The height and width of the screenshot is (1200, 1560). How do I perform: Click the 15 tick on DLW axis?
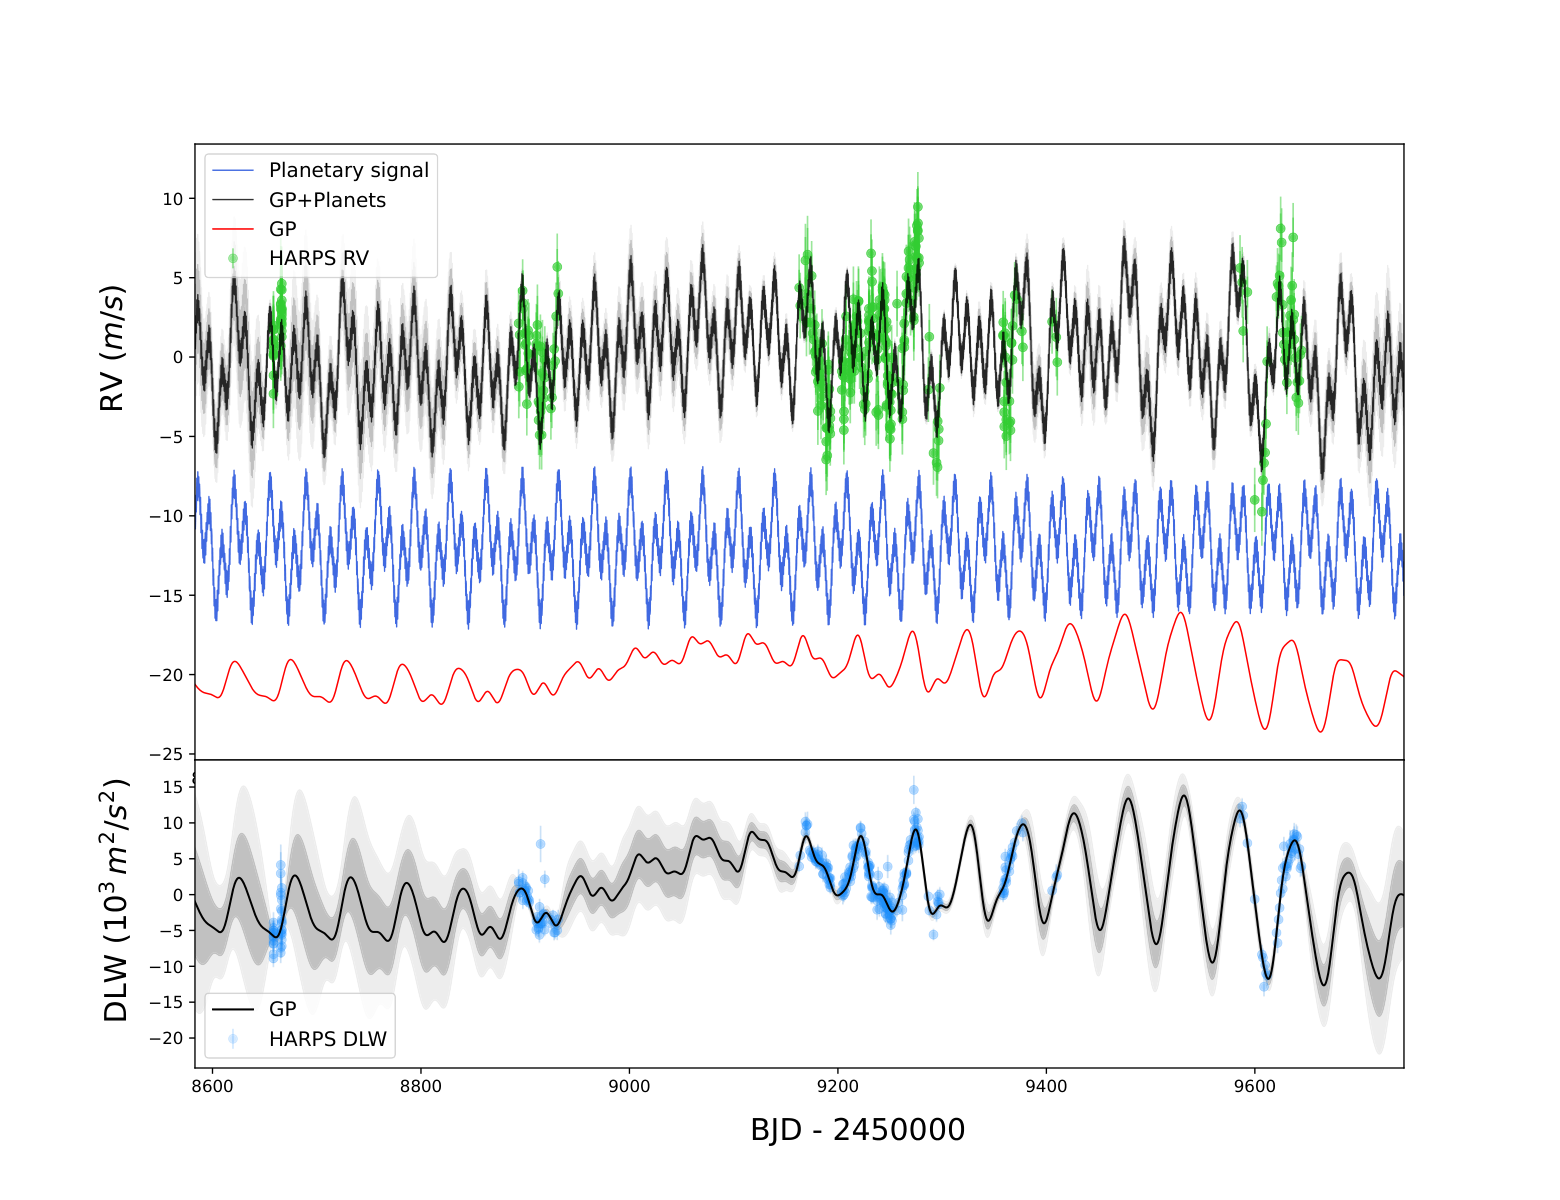tap(173, 787)
